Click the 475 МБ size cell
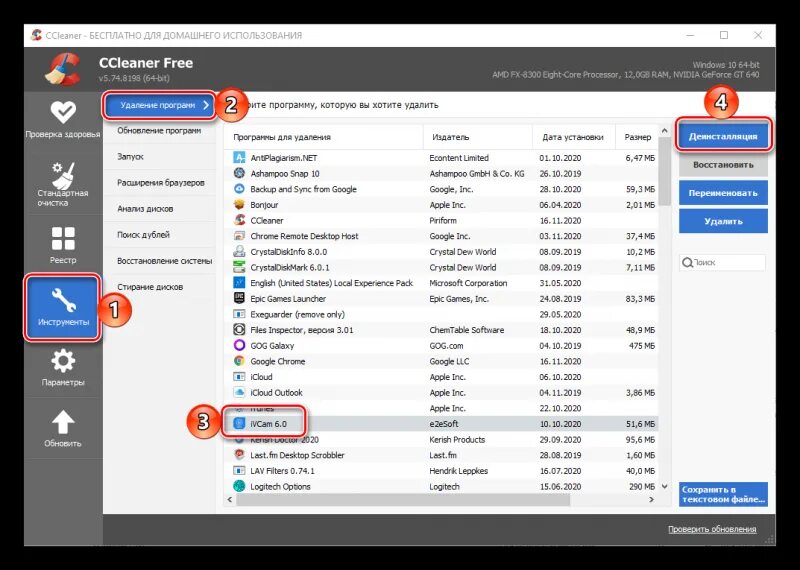This screenshot has width=800, height=570. coord(642,345)
